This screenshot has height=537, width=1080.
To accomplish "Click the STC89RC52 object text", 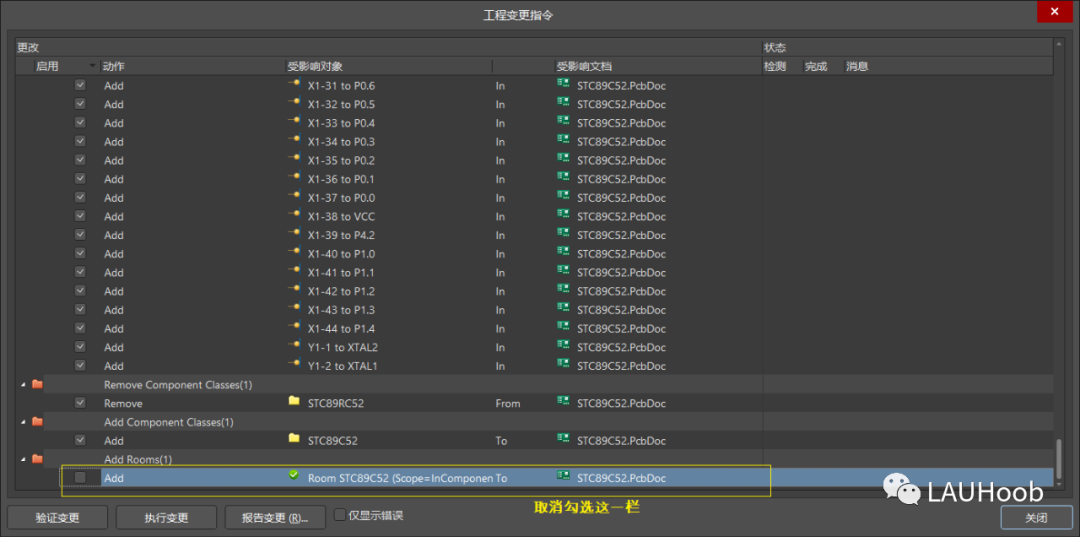I will 335,403.
